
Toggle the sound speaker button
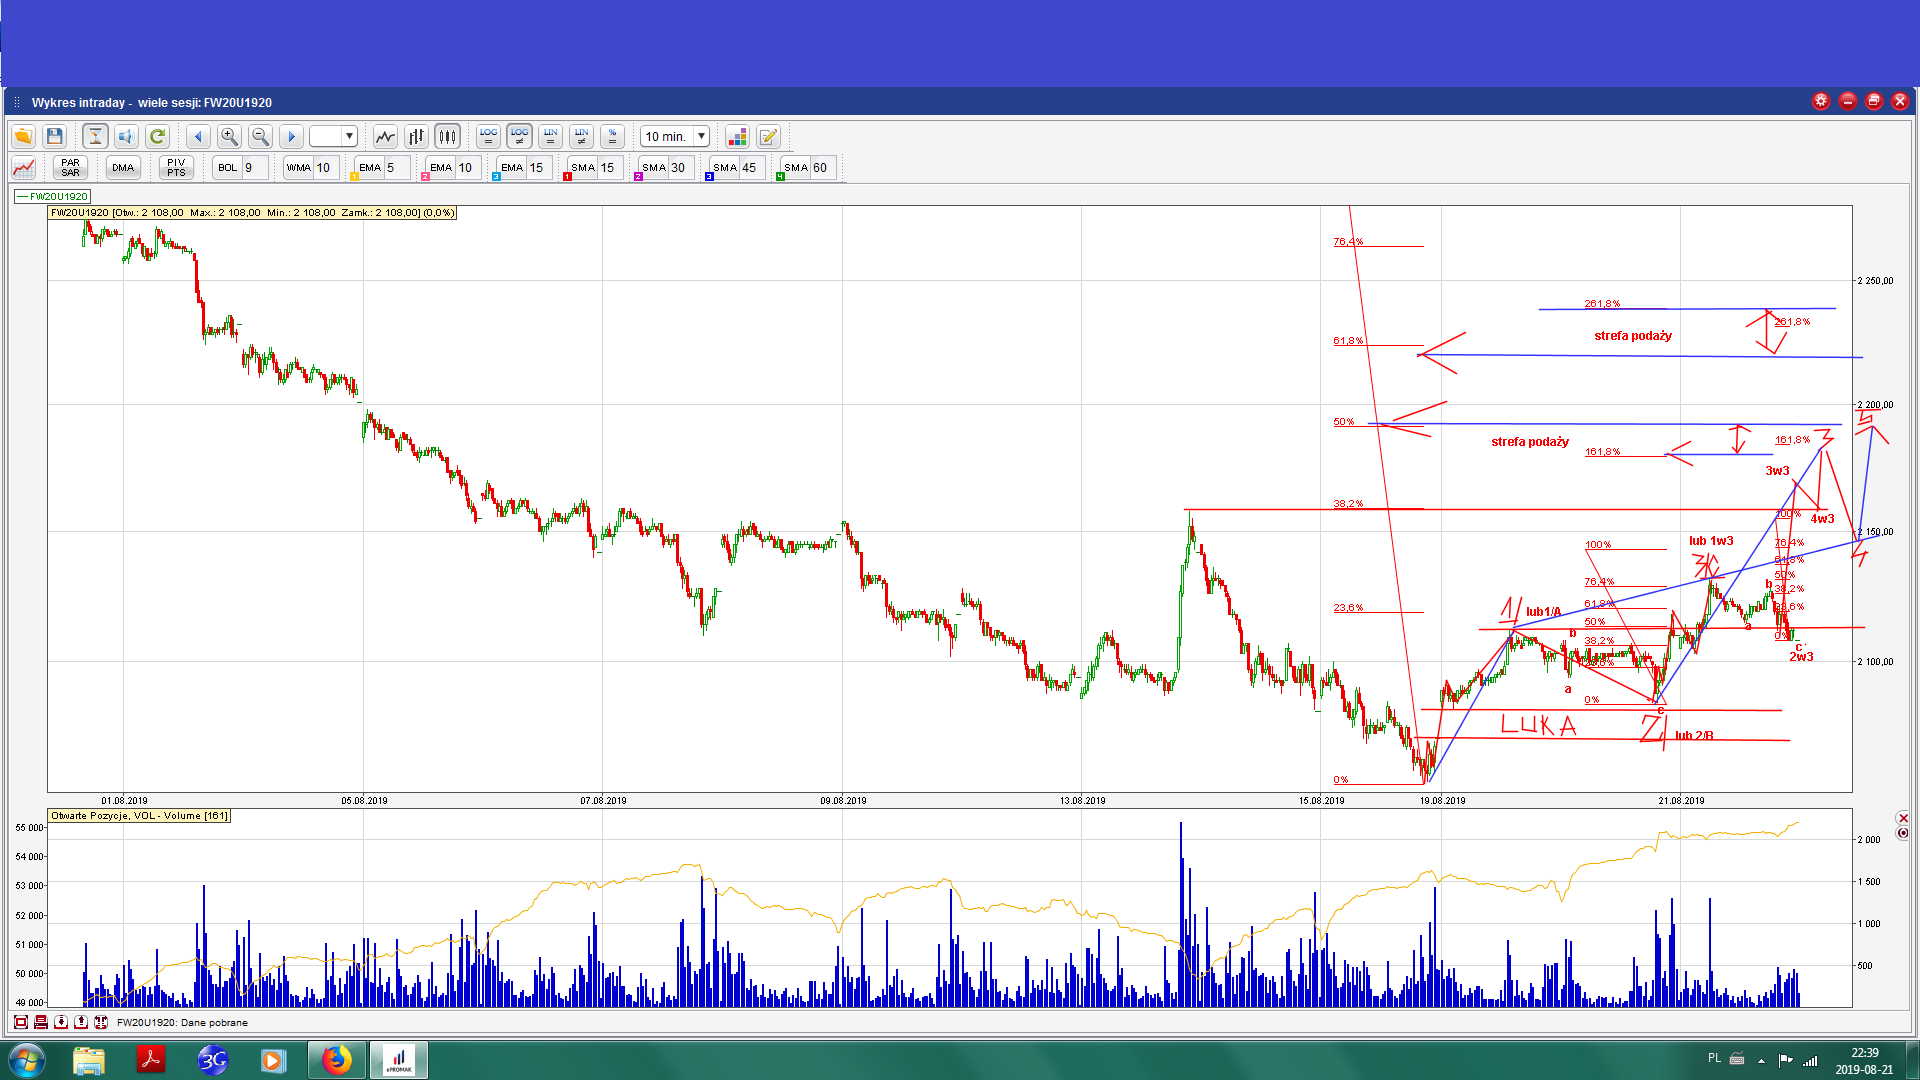(x=126, y=136)
